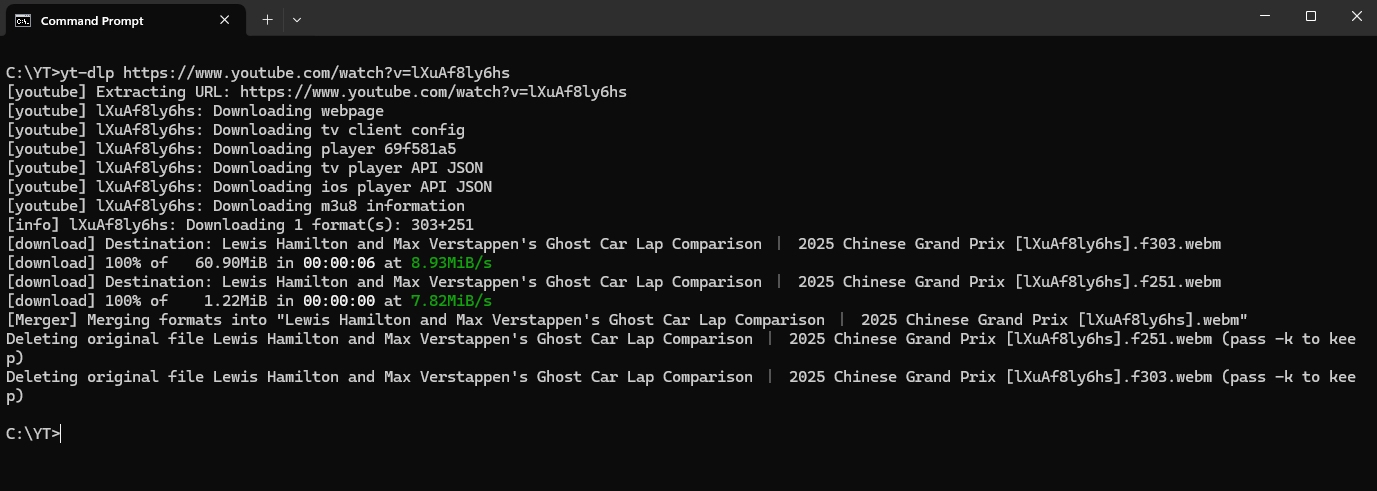1377x491 pixels.
Task: Expand the new tab profile dropdown chevron
Action: point(297,19)
